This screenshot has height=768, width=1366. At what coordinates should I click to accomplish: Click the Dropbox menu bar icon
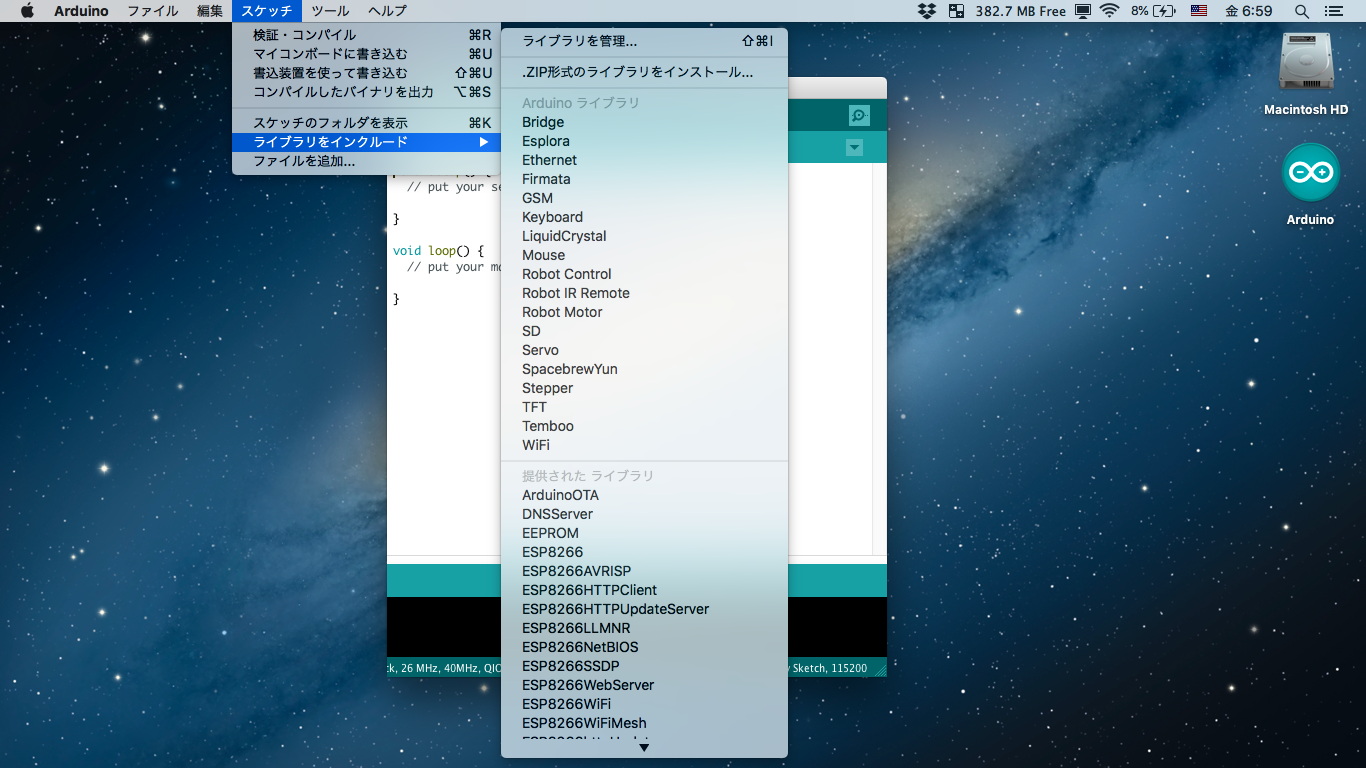pos(927,11)
